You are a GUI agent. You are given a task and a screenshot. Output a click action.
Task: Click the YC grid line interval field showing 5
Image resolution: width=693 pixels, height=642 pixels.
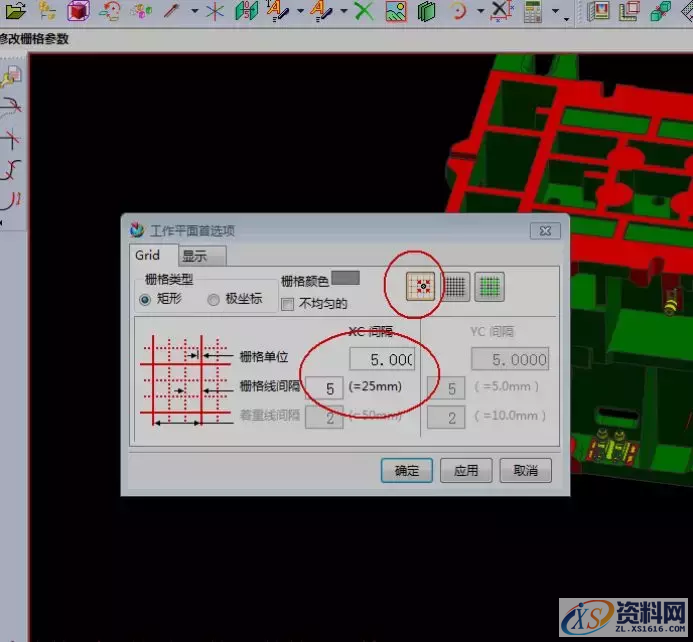446,388
